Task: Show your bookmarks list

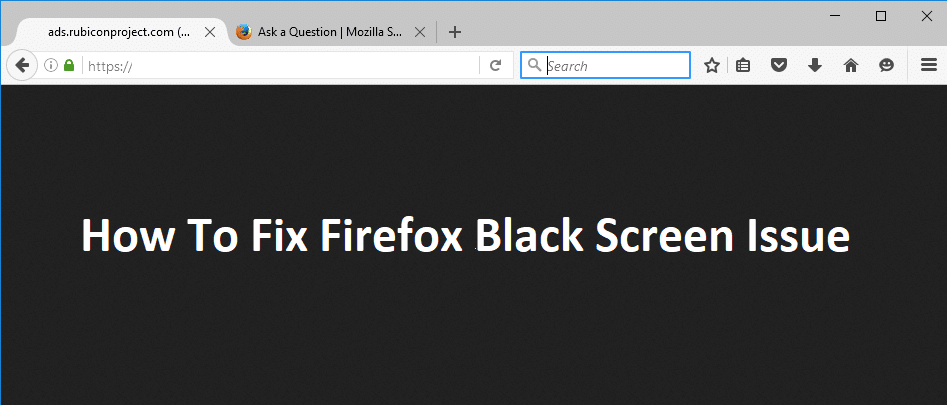Action: pyautogui.click(x=743, y=66)
